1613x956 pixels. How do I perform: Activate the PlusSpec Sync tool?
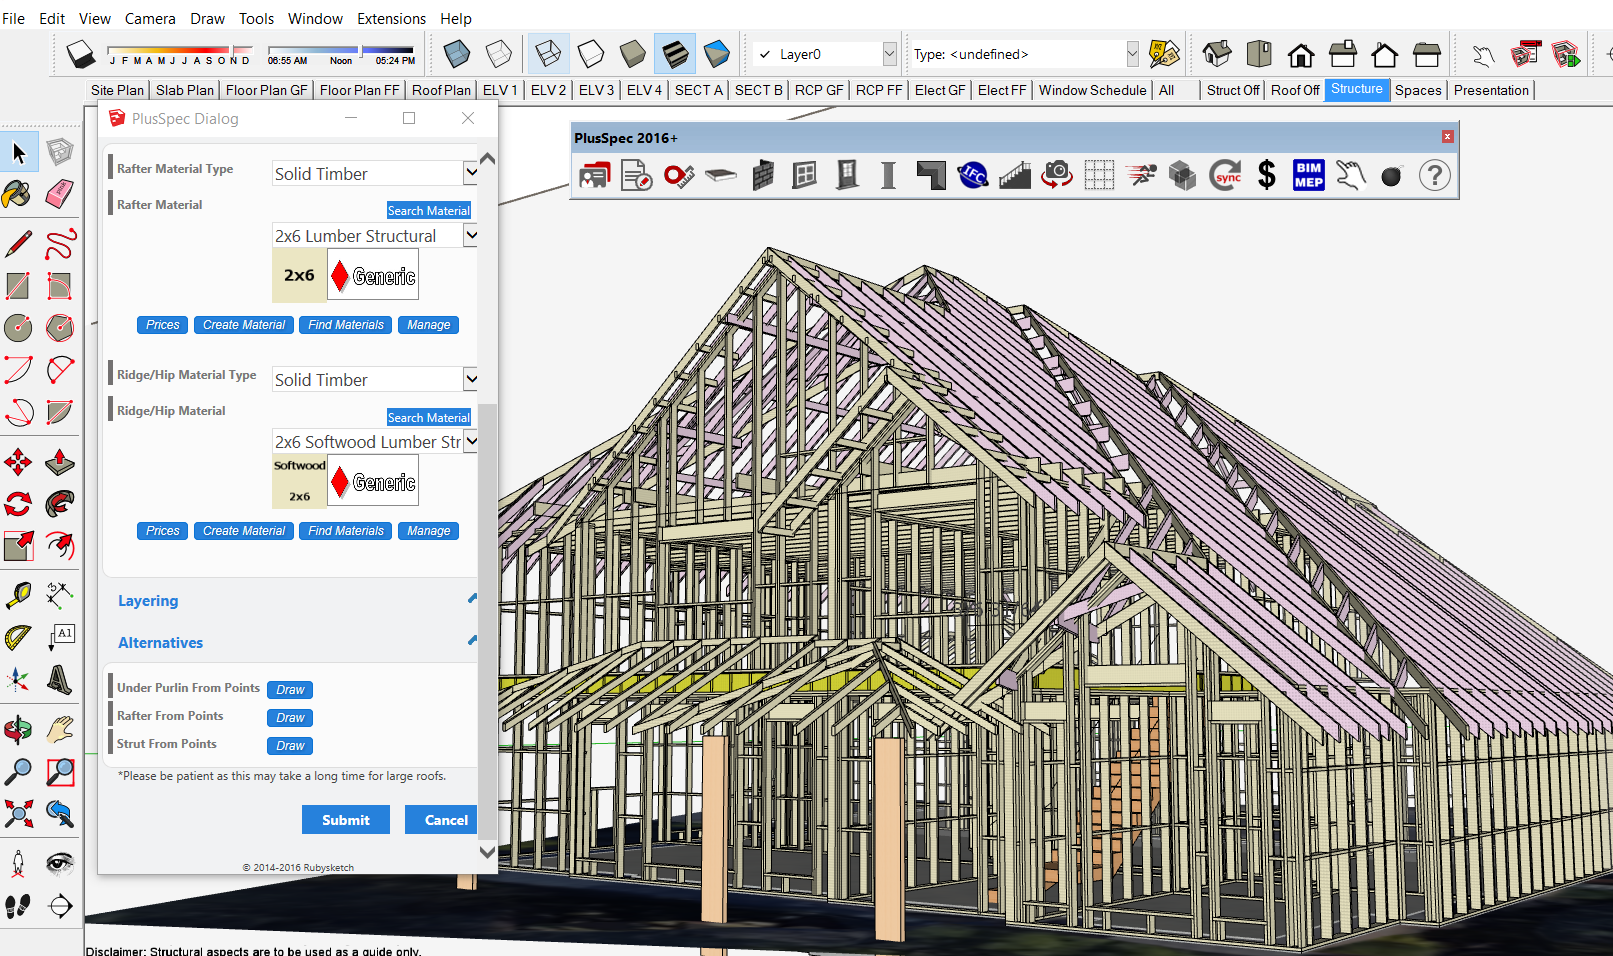[1224, 175]
